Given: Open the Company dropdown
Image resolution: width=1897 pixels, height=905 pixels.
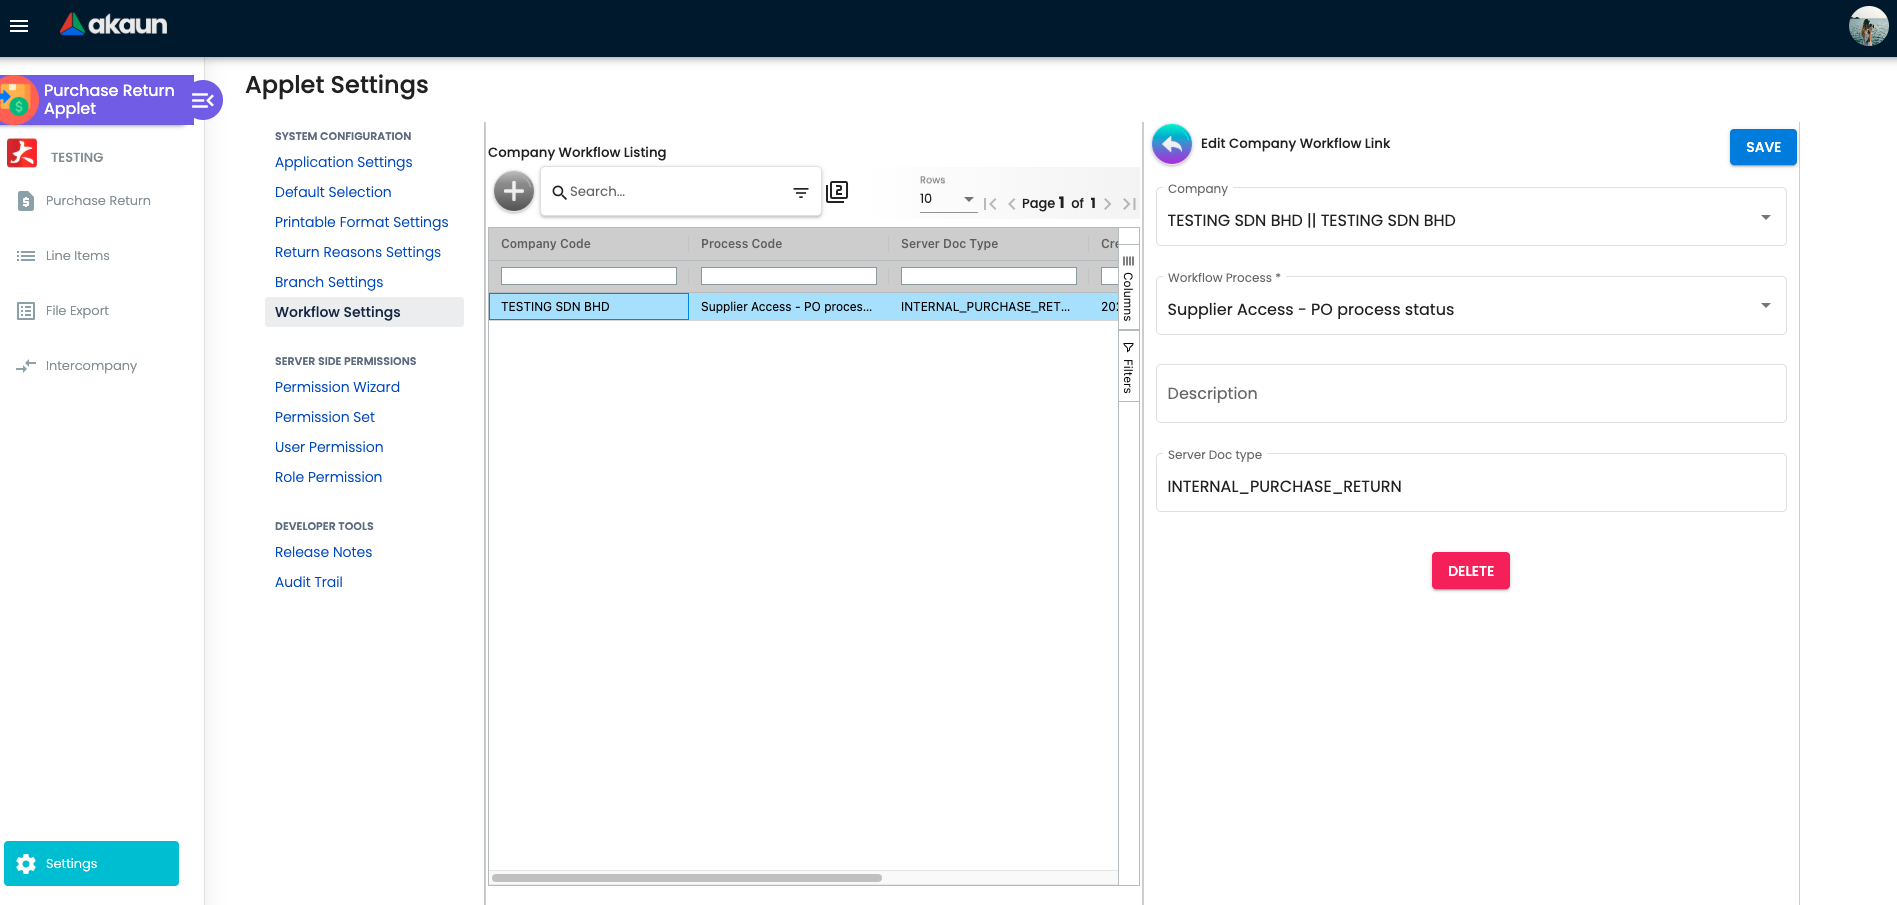Looking at the screenshot, I should (1471, 217).
